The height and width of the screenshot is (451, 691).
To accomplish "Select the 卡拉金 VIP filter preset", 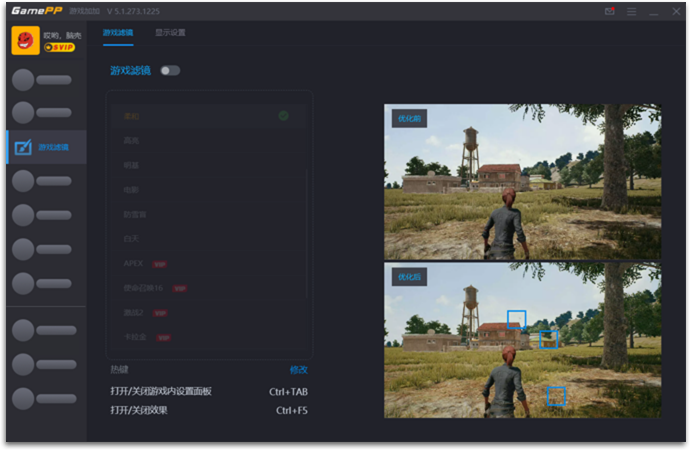I will [208, 337].
